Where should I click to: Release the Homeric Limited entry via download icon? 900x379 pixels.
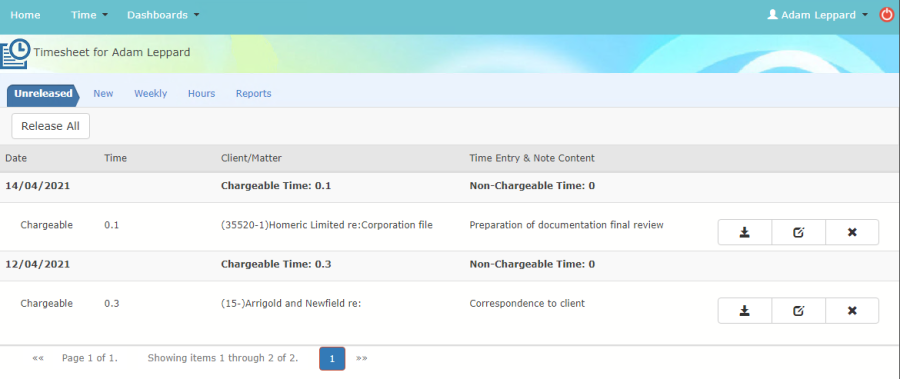click(x=744, y=232)
